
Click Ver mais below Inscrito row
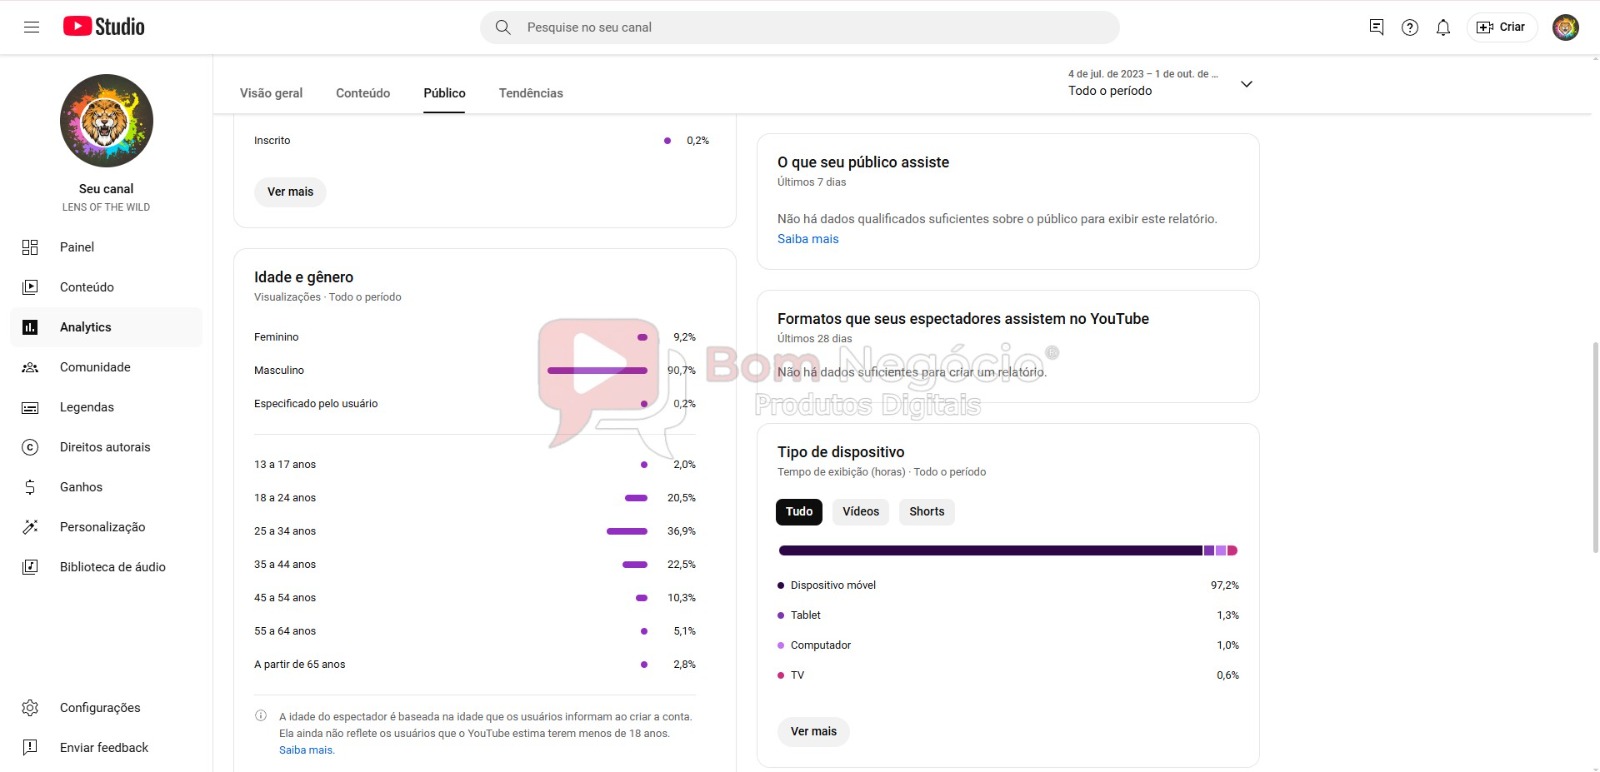point(290,192)
